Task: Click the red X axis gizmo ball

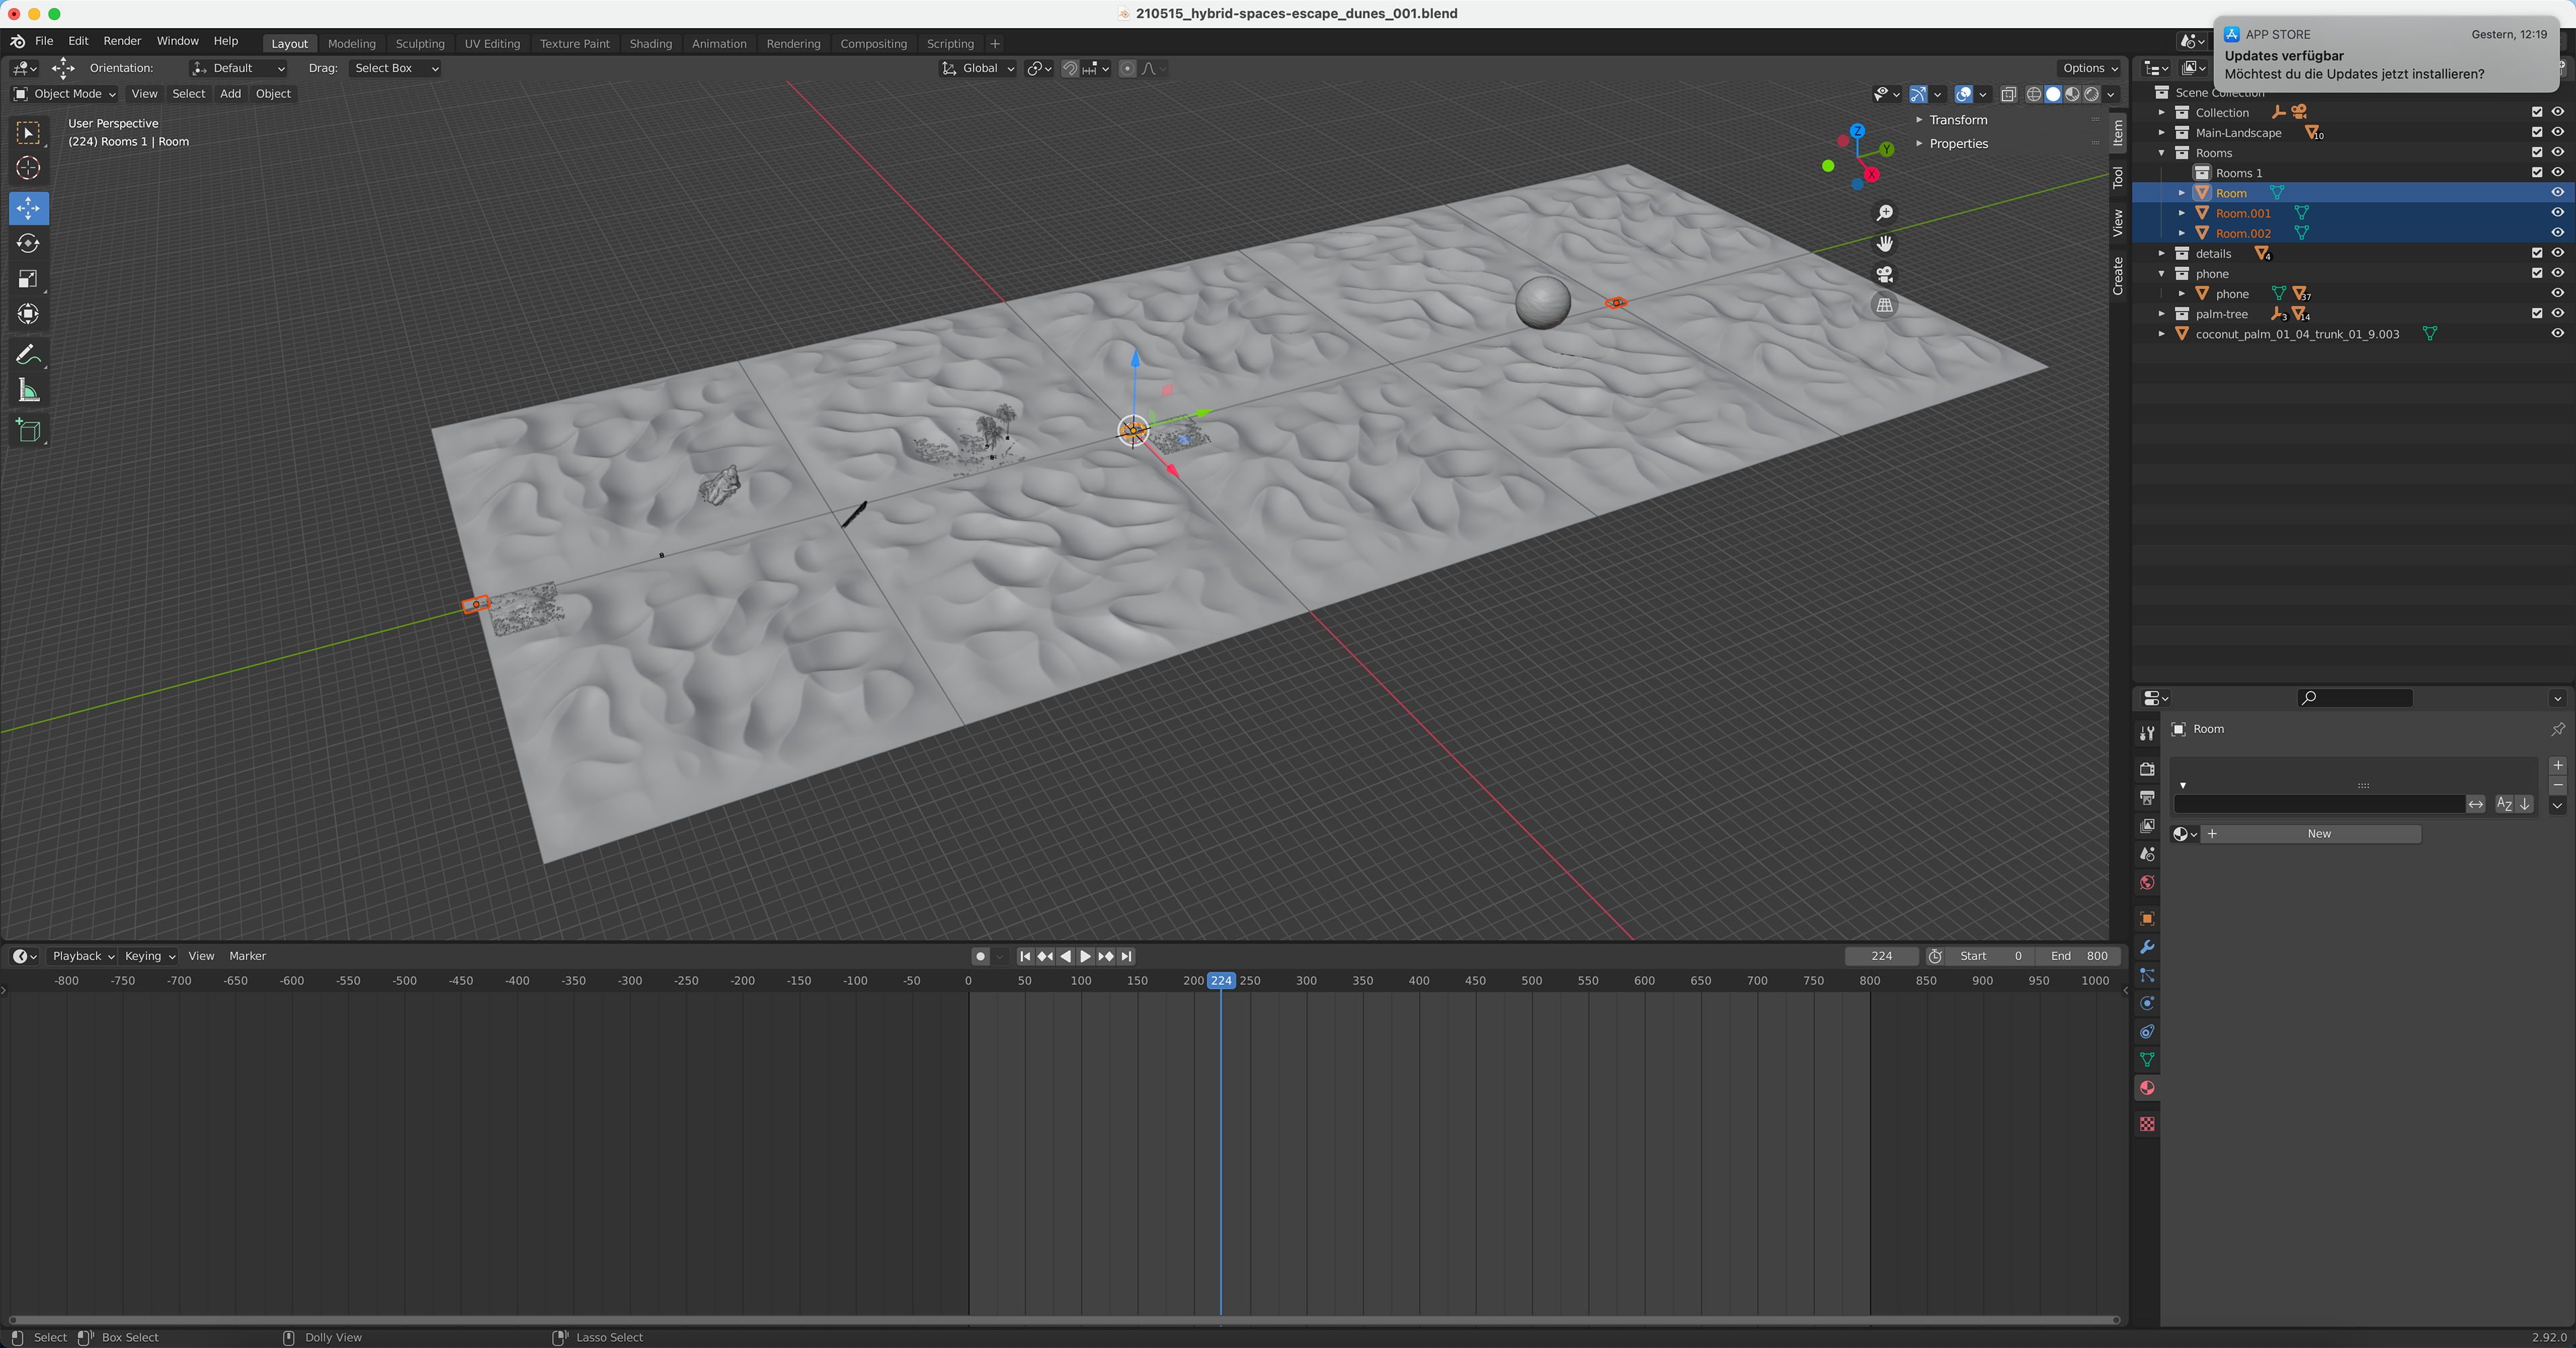Action: [x=1871, y=174]
